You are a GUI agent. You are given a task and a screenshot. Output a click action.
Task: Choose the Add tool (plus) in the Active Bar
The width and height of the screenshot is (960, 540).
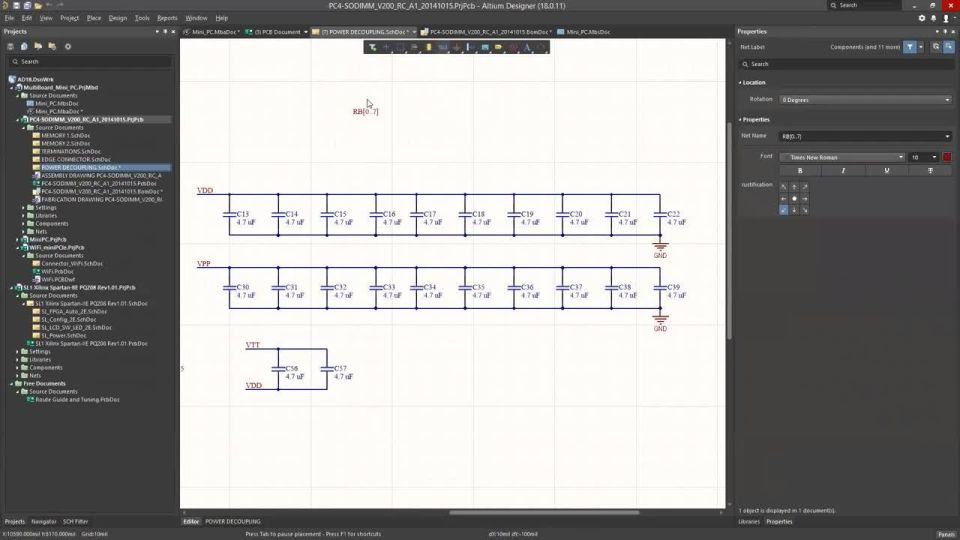tap(386, 47)
